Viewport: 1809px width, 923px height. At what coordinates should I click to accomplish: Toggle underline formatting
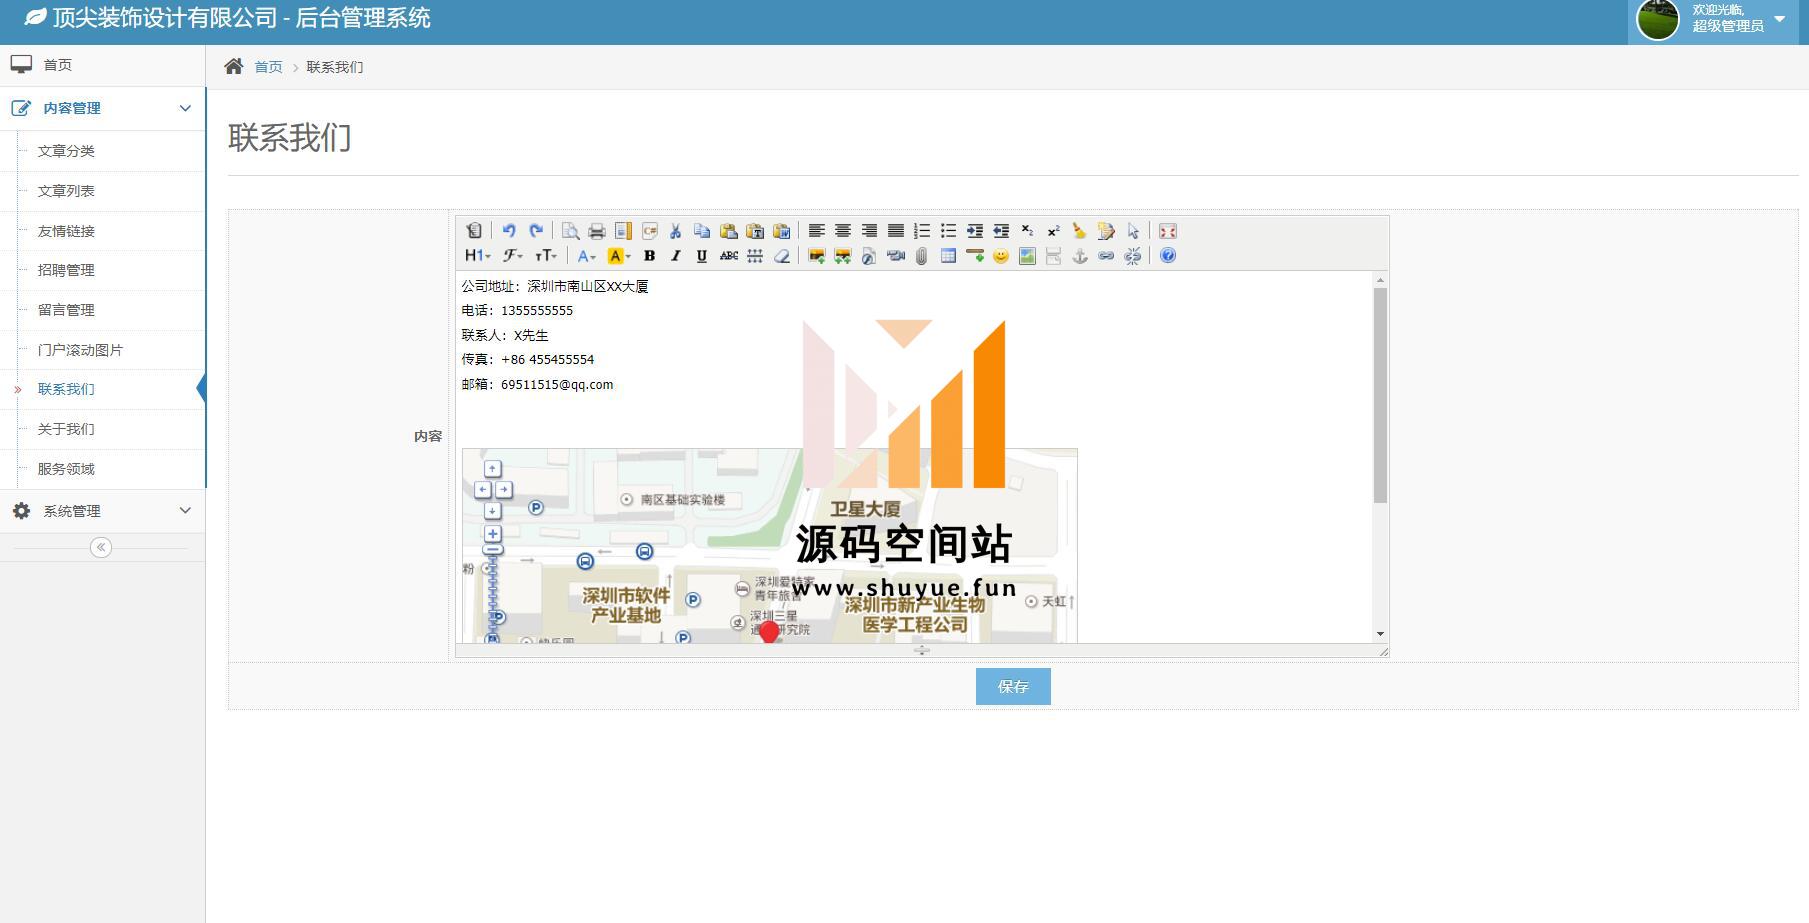[702, 256]
